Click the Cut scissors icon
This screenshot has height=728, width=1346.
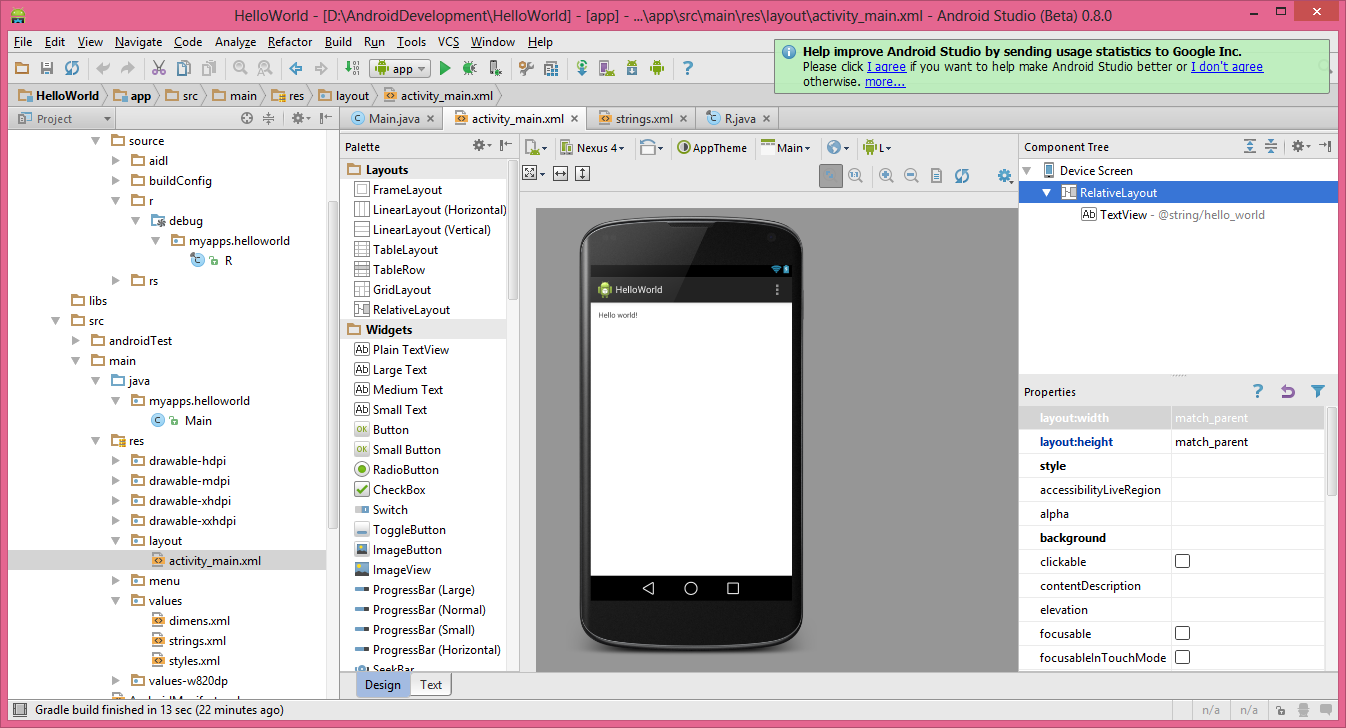158,68
